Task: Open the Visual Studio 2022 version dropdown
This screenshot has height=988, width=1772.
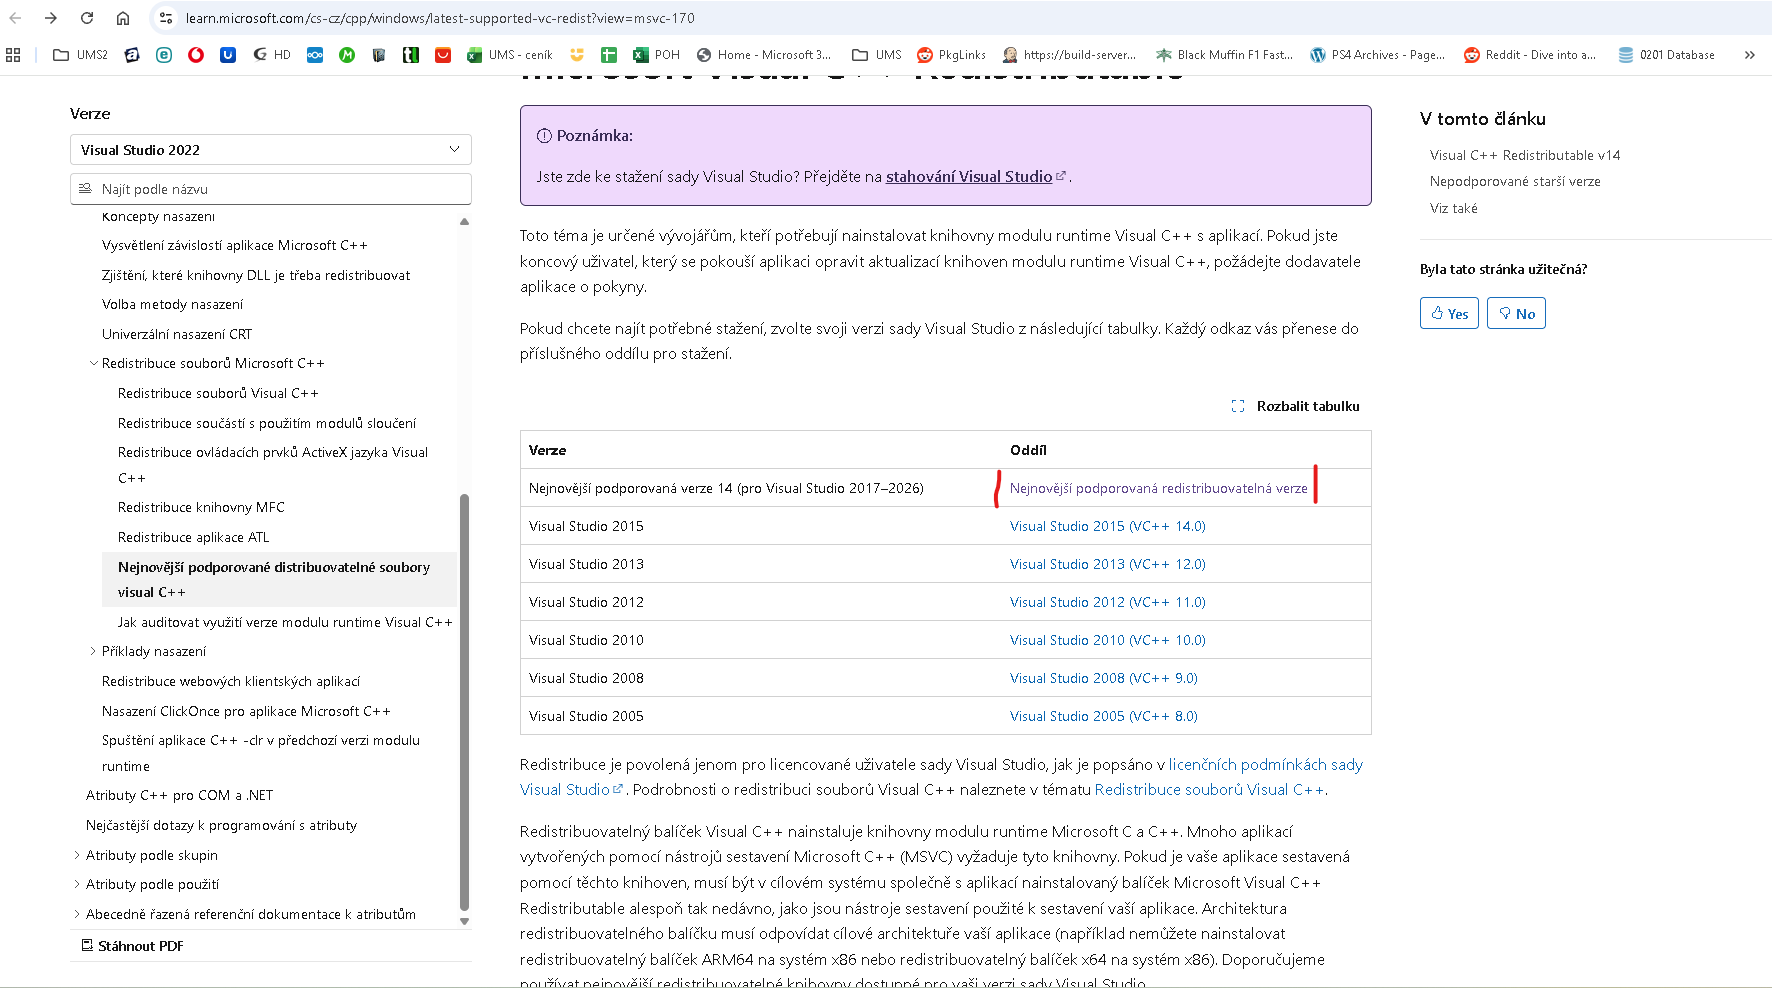Action: tap(270, 150)
